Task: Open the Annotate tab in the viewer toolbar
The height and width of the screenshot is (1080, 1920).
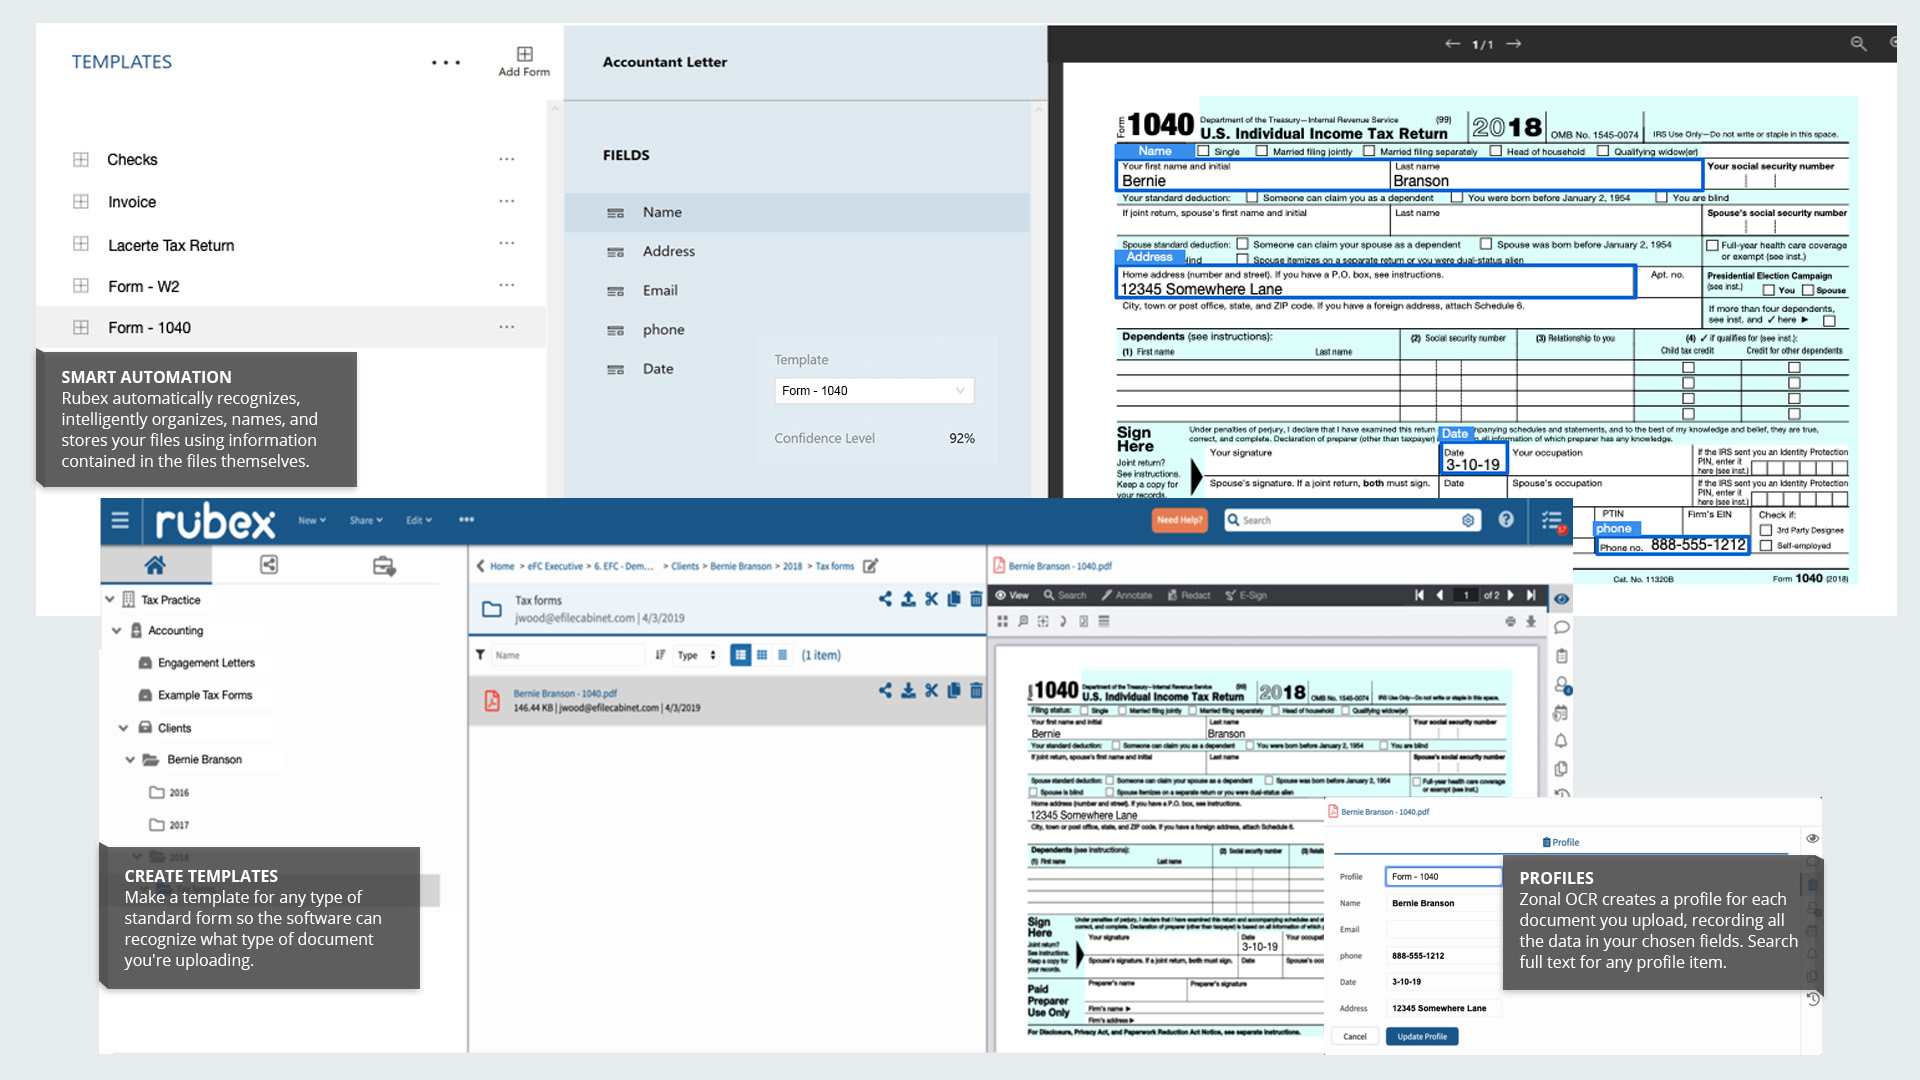Action: coord(1127,595)
